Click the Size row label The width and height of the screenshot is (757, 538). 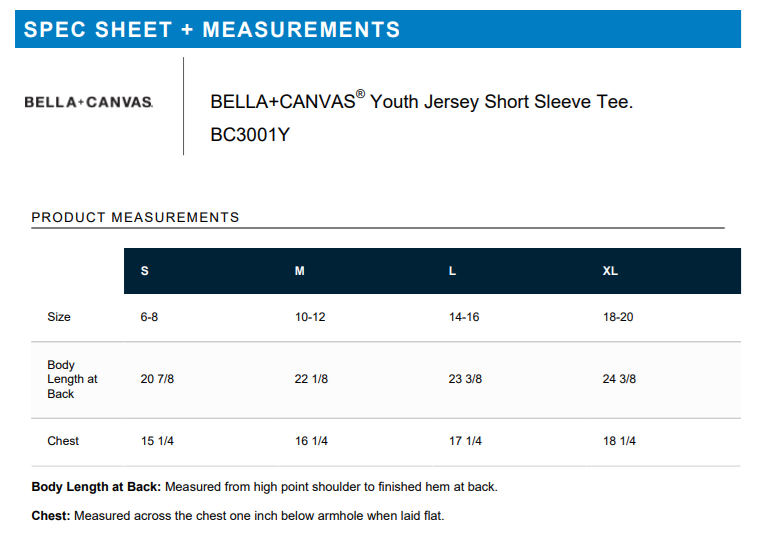coord(59,317)
